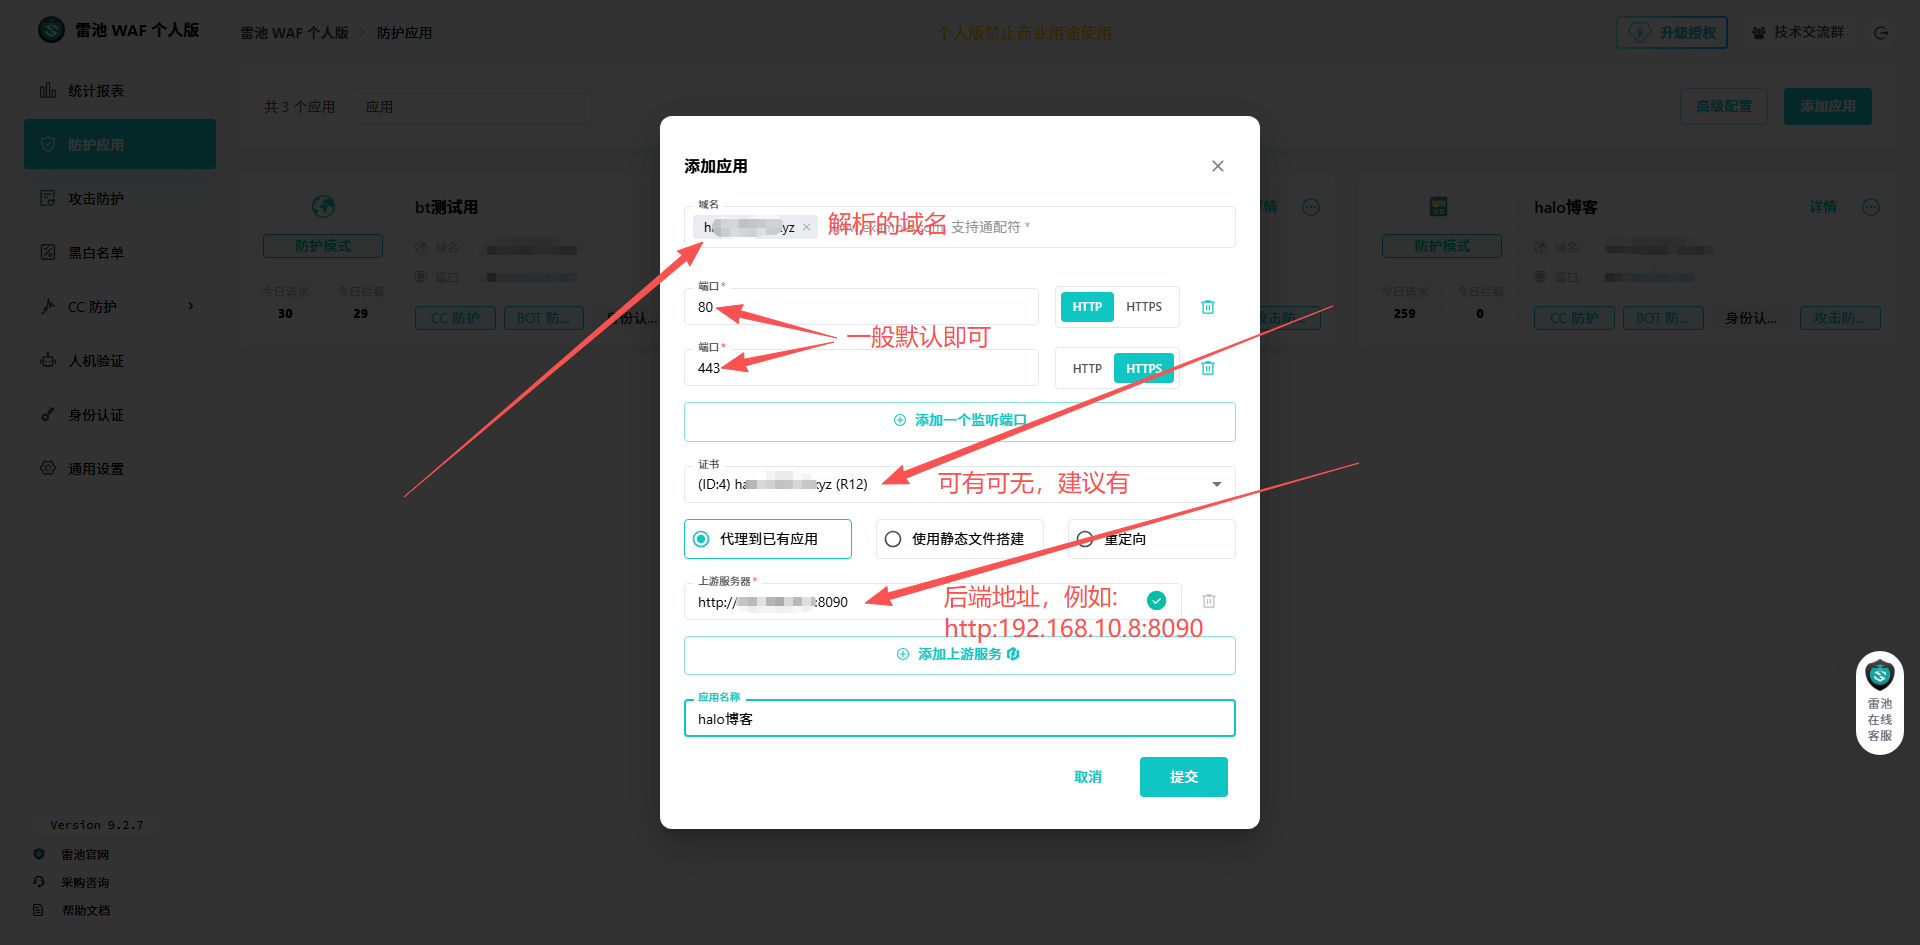The image size is (1920, 945).
Task: Open the Leichi online support widget
Action: pos(1879,703)
